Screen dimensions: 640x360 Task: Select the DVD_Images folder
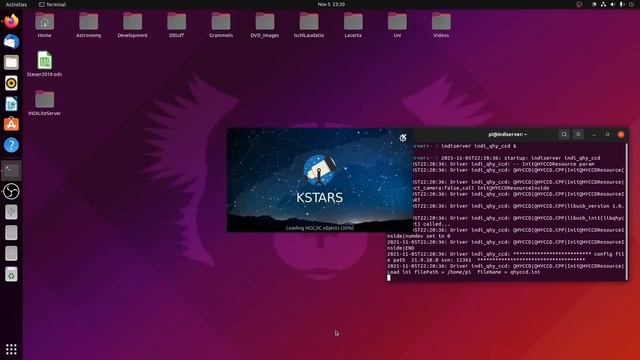tap(265, 24)
